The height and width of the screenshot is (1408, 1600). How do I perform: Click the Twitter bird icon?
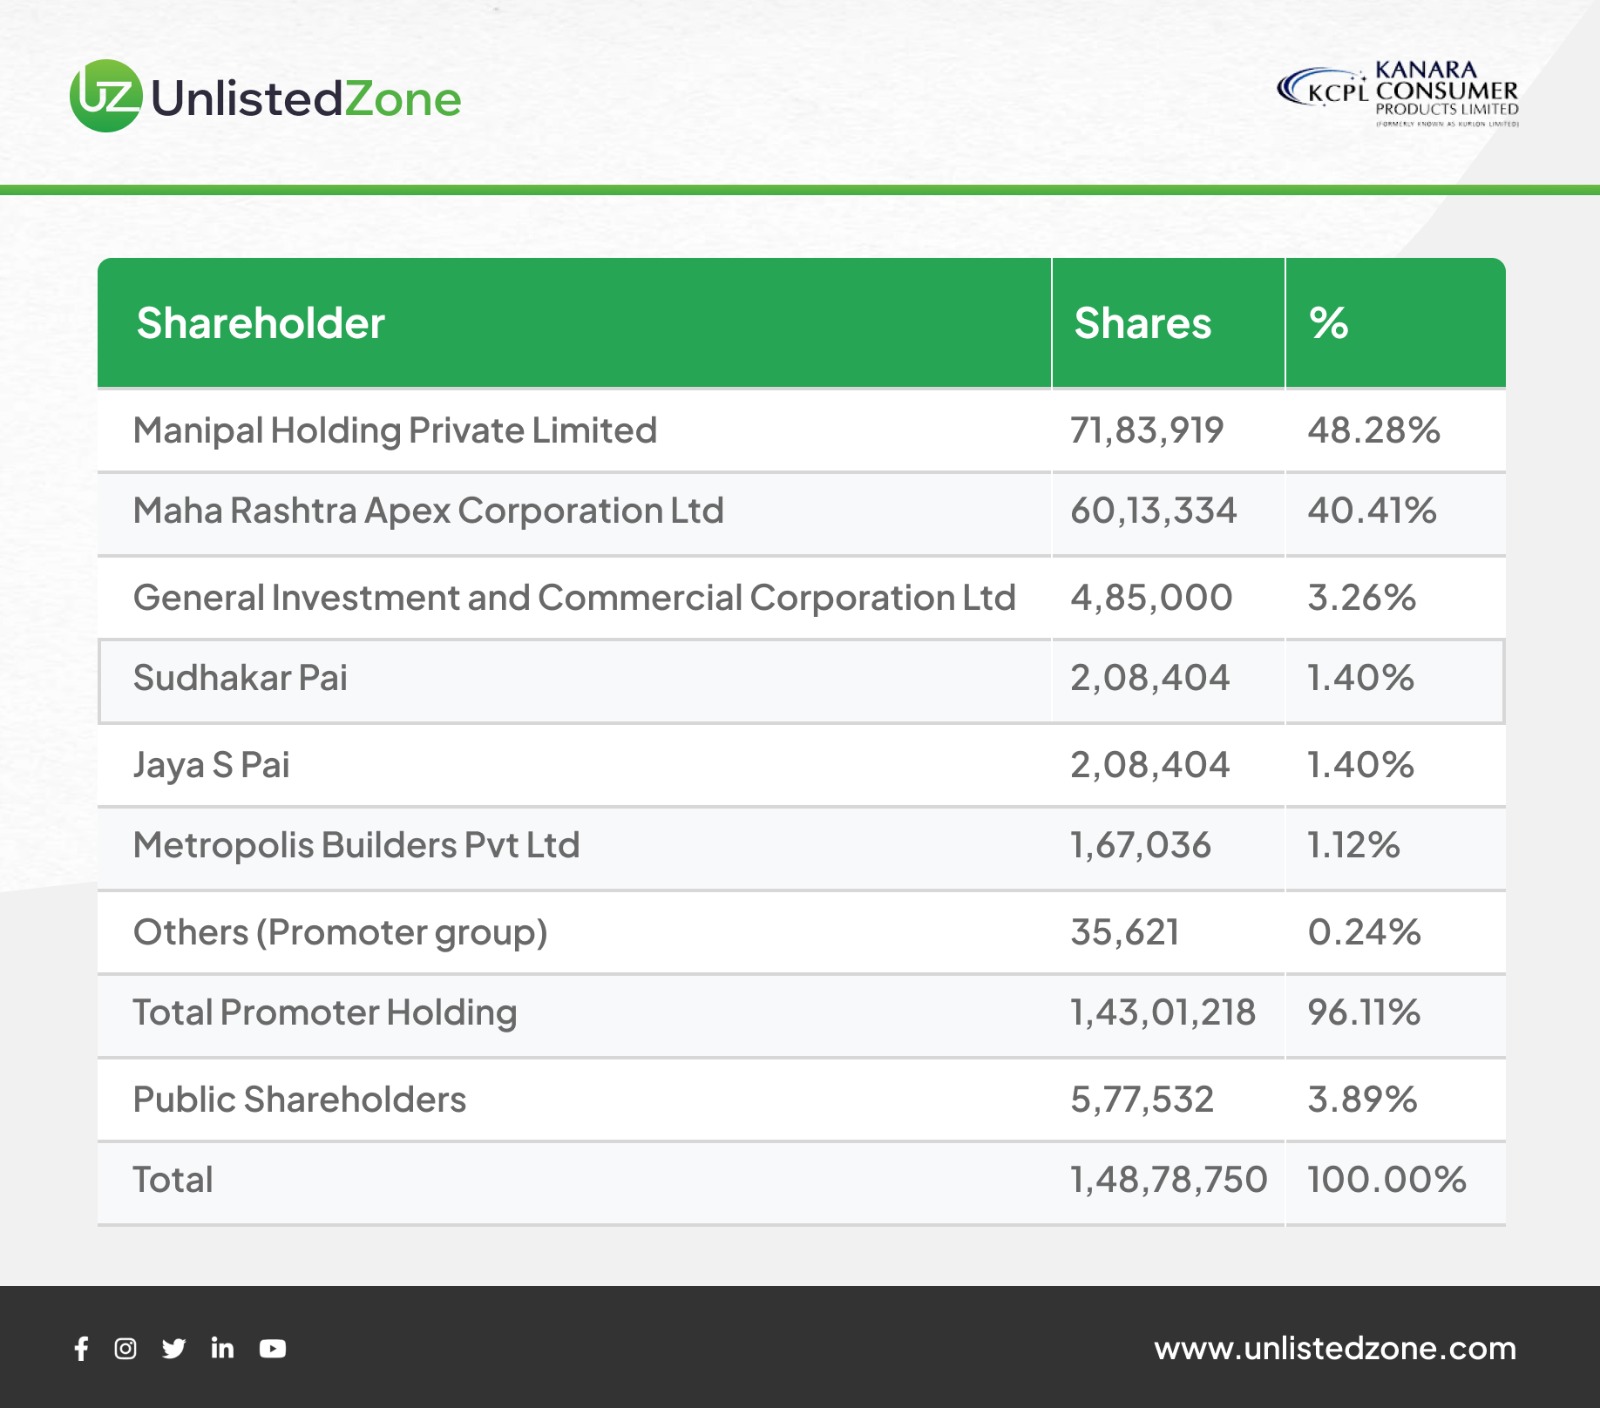pos(174,1349)
